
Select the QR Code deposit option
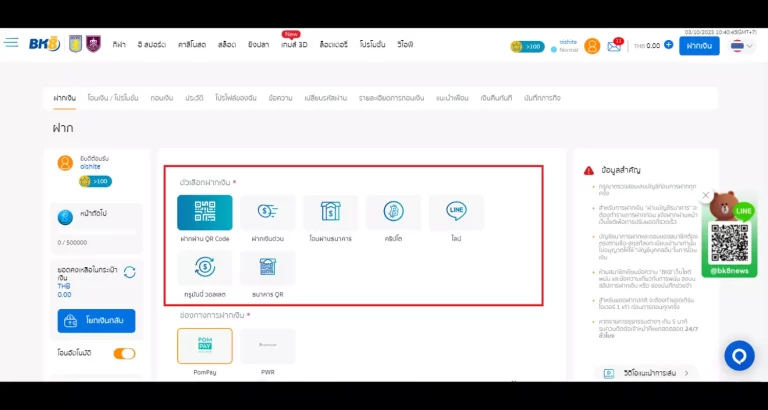[204, 212]
